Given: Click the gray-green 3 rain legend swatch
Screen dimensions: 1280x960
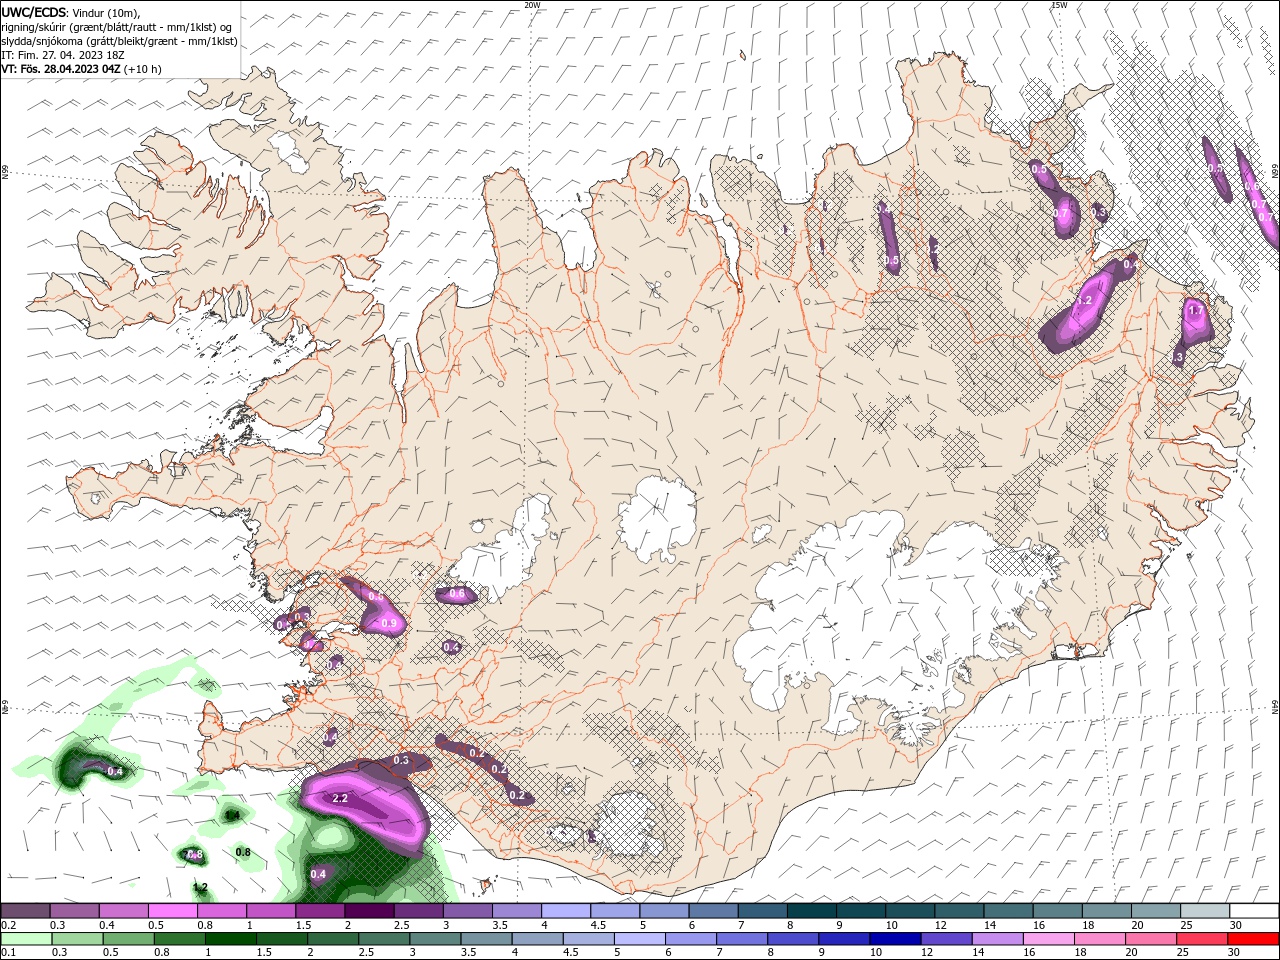Looking at the screenshot, I should pos(436,939).
